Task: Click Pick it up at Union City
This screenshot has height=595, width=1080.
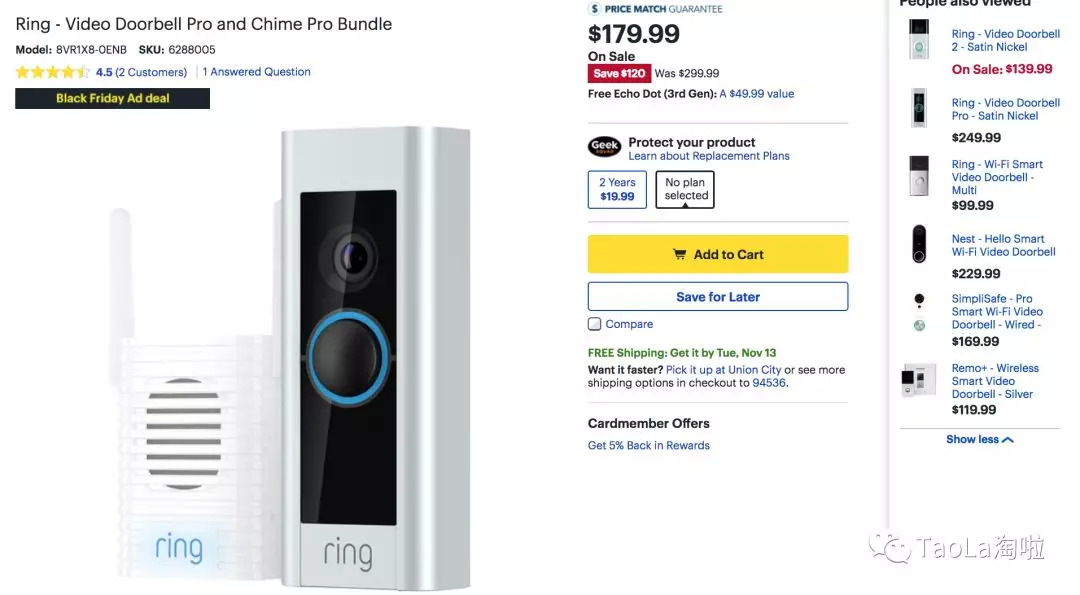Action: tap(723, 370)
